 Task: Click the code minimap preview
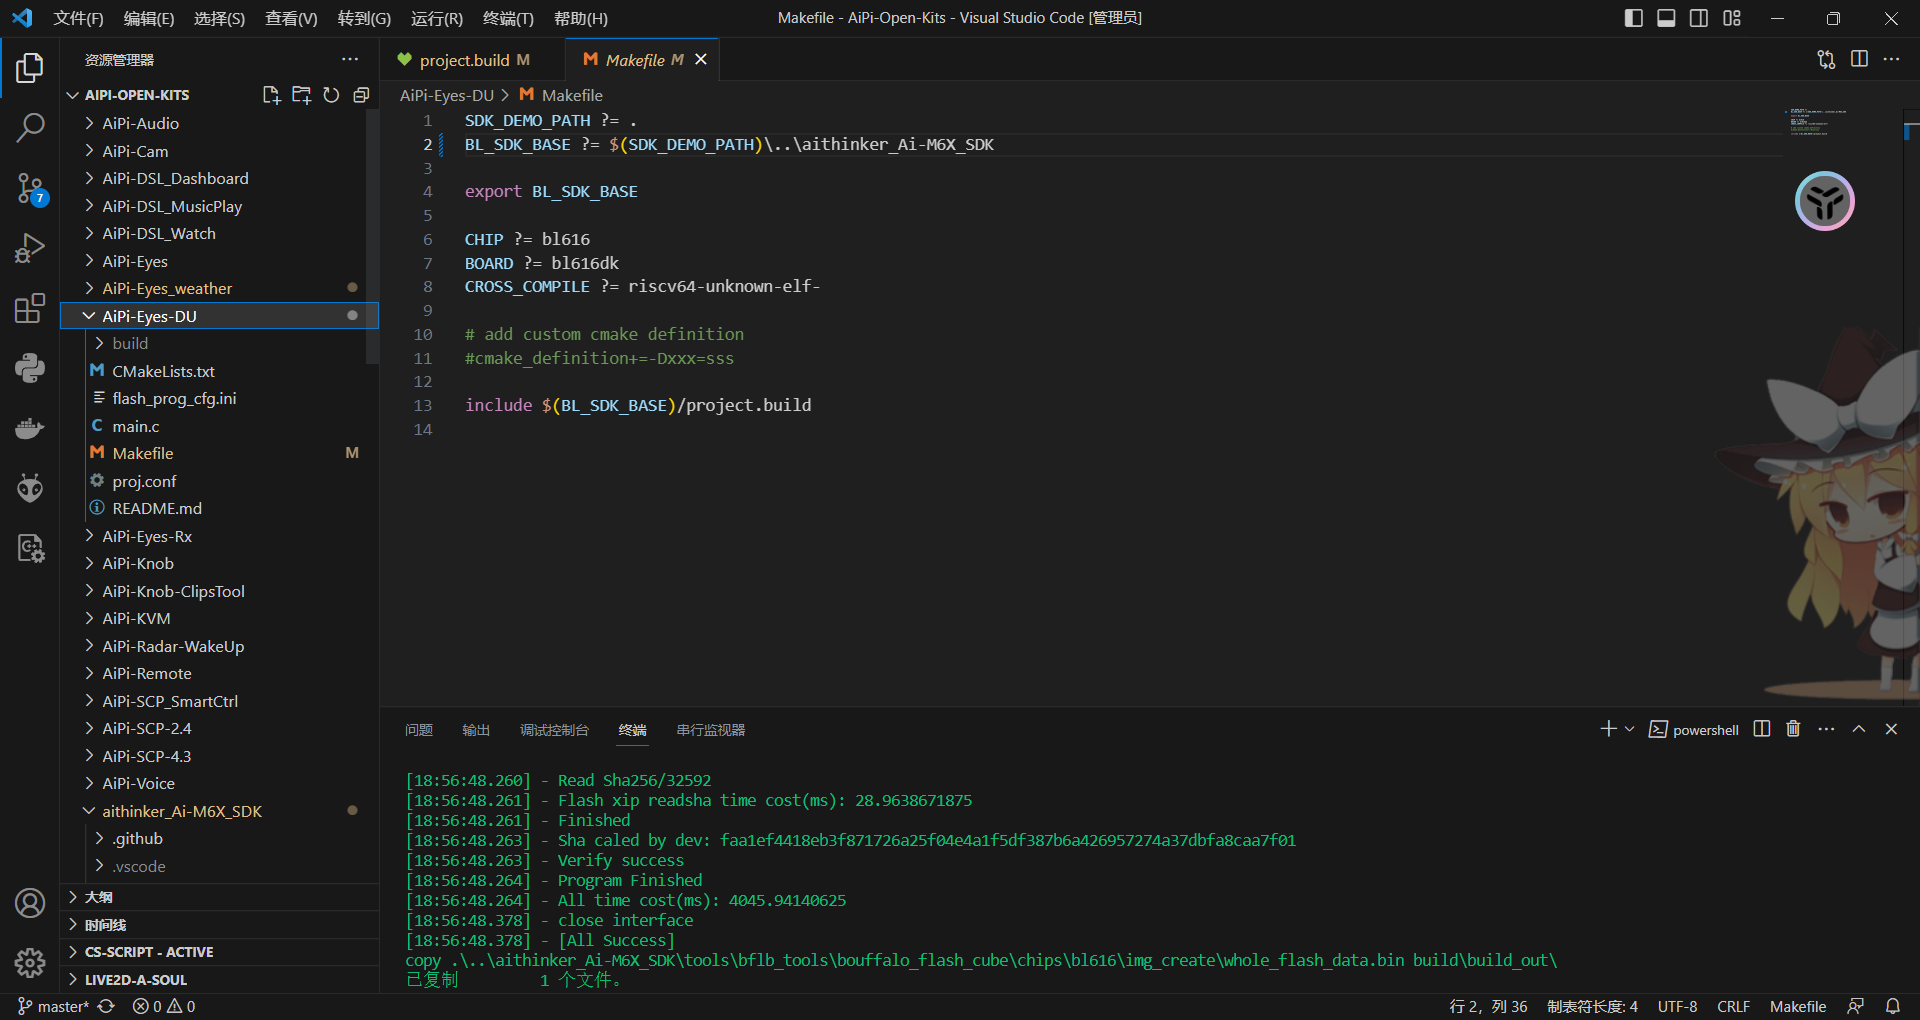pos(1817,122)
